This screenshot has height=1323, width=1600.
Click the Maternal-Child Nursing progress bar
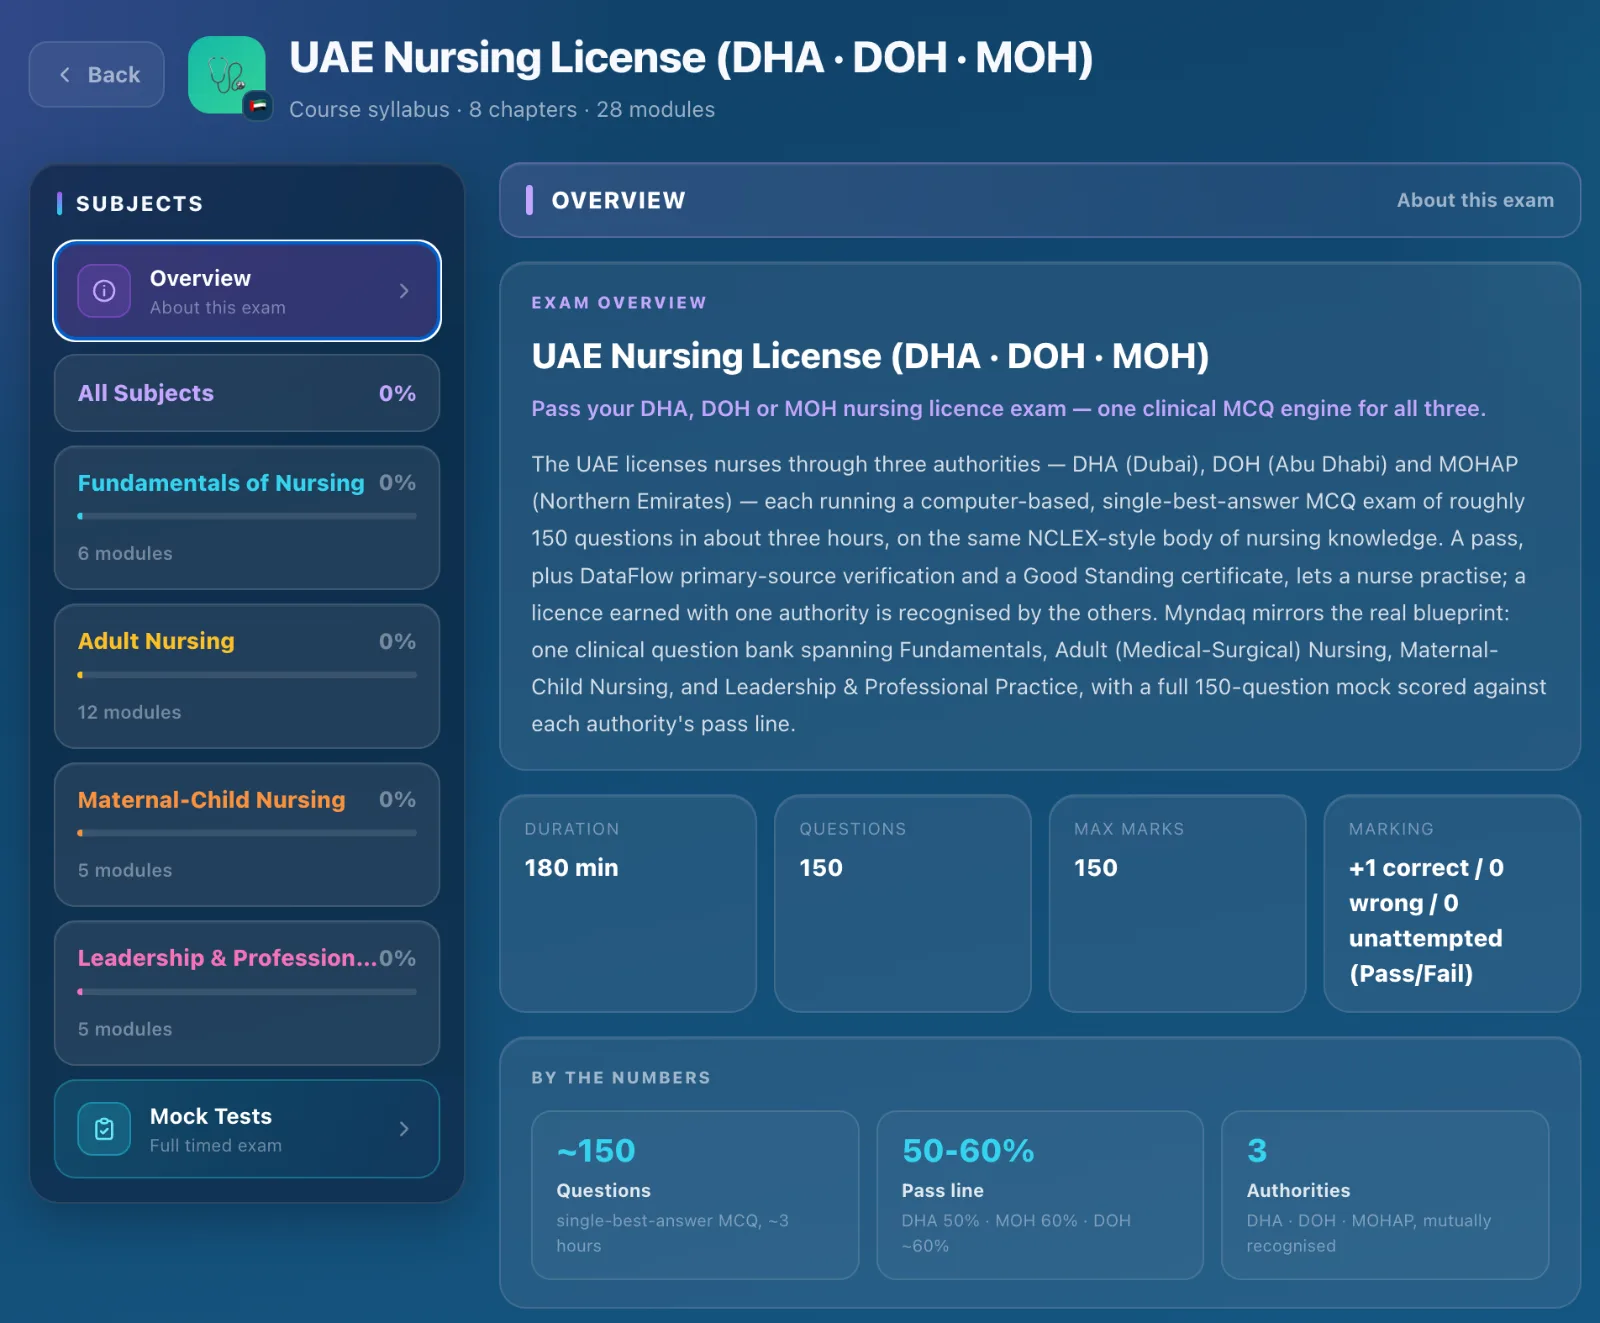tap(247, 833)
